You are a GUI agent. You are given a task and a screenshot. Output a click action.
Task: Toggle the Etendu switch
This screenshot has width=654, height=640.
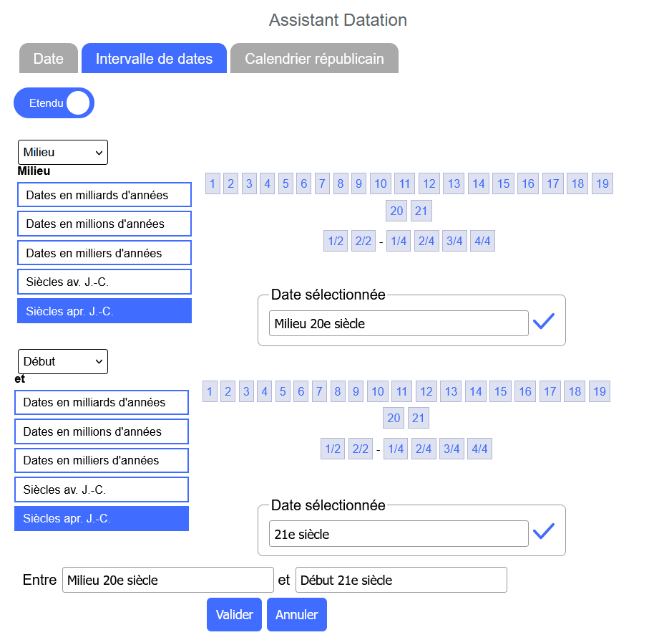point(54,103)
